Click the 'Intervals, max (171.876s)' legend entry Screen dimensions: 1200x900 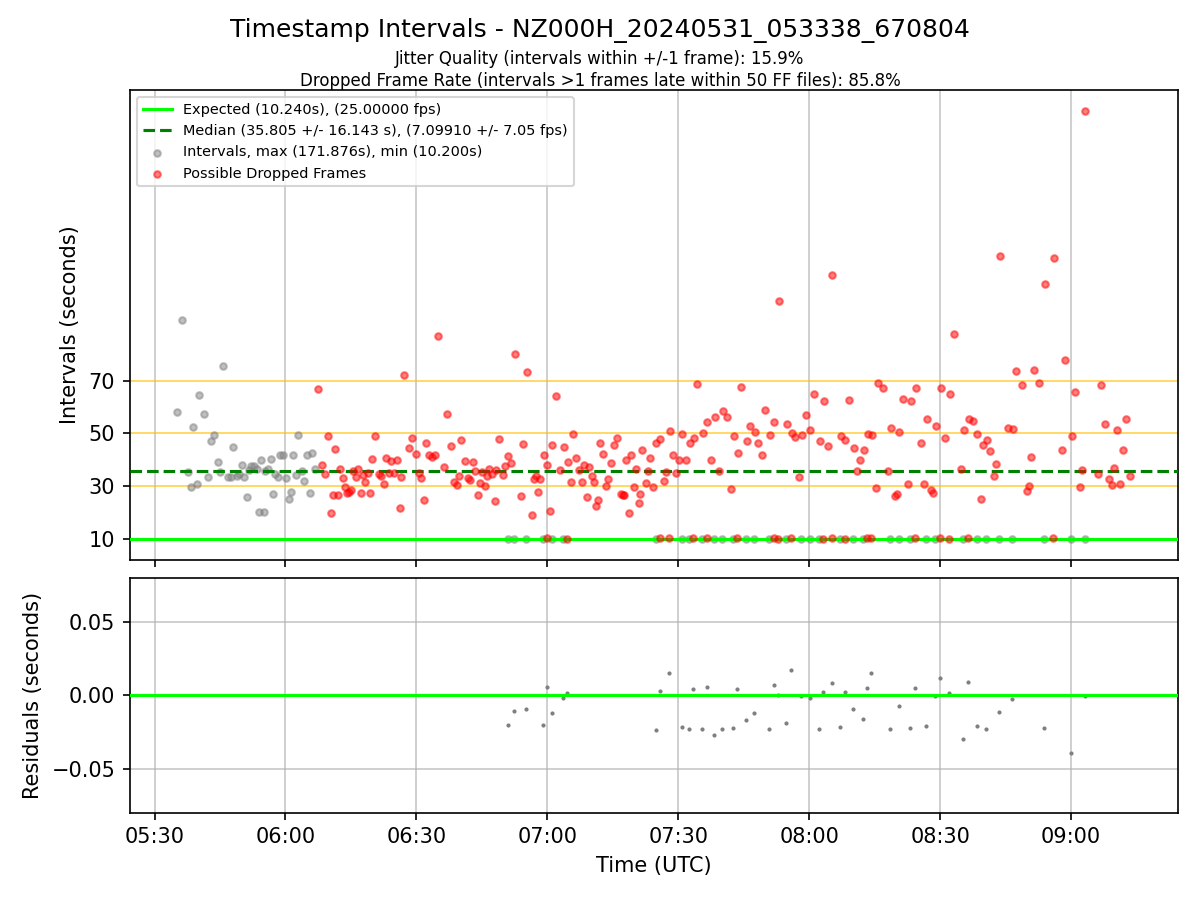tap(332, 151)
